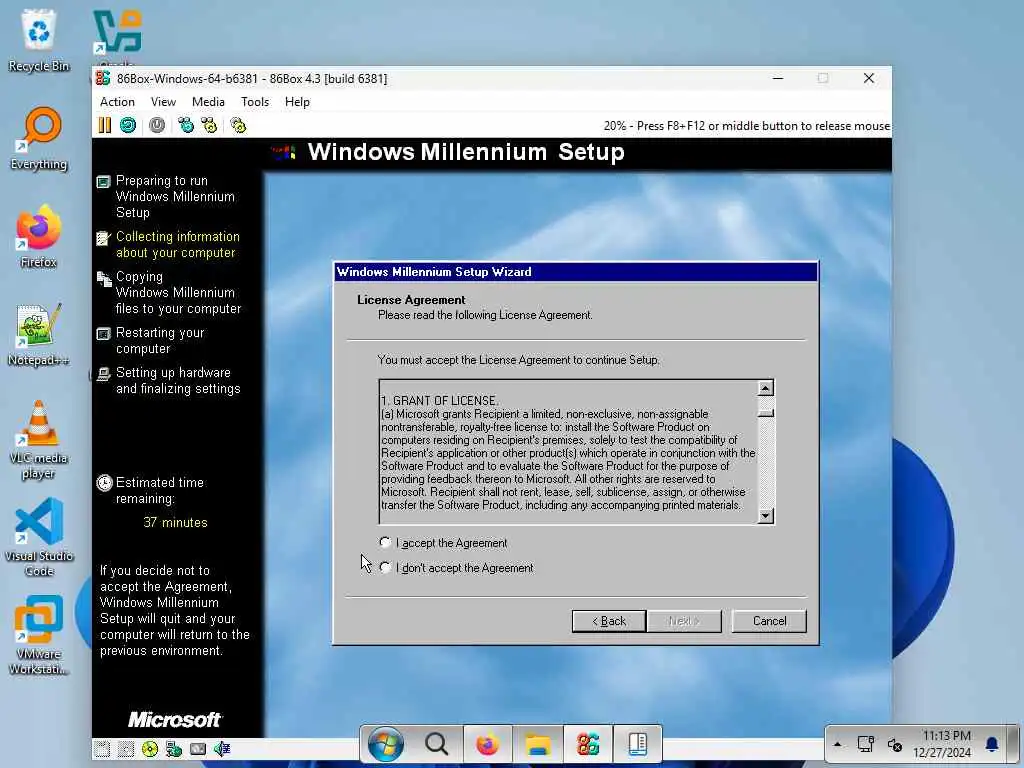Open 86Box settings gear icon

[238, 125]
